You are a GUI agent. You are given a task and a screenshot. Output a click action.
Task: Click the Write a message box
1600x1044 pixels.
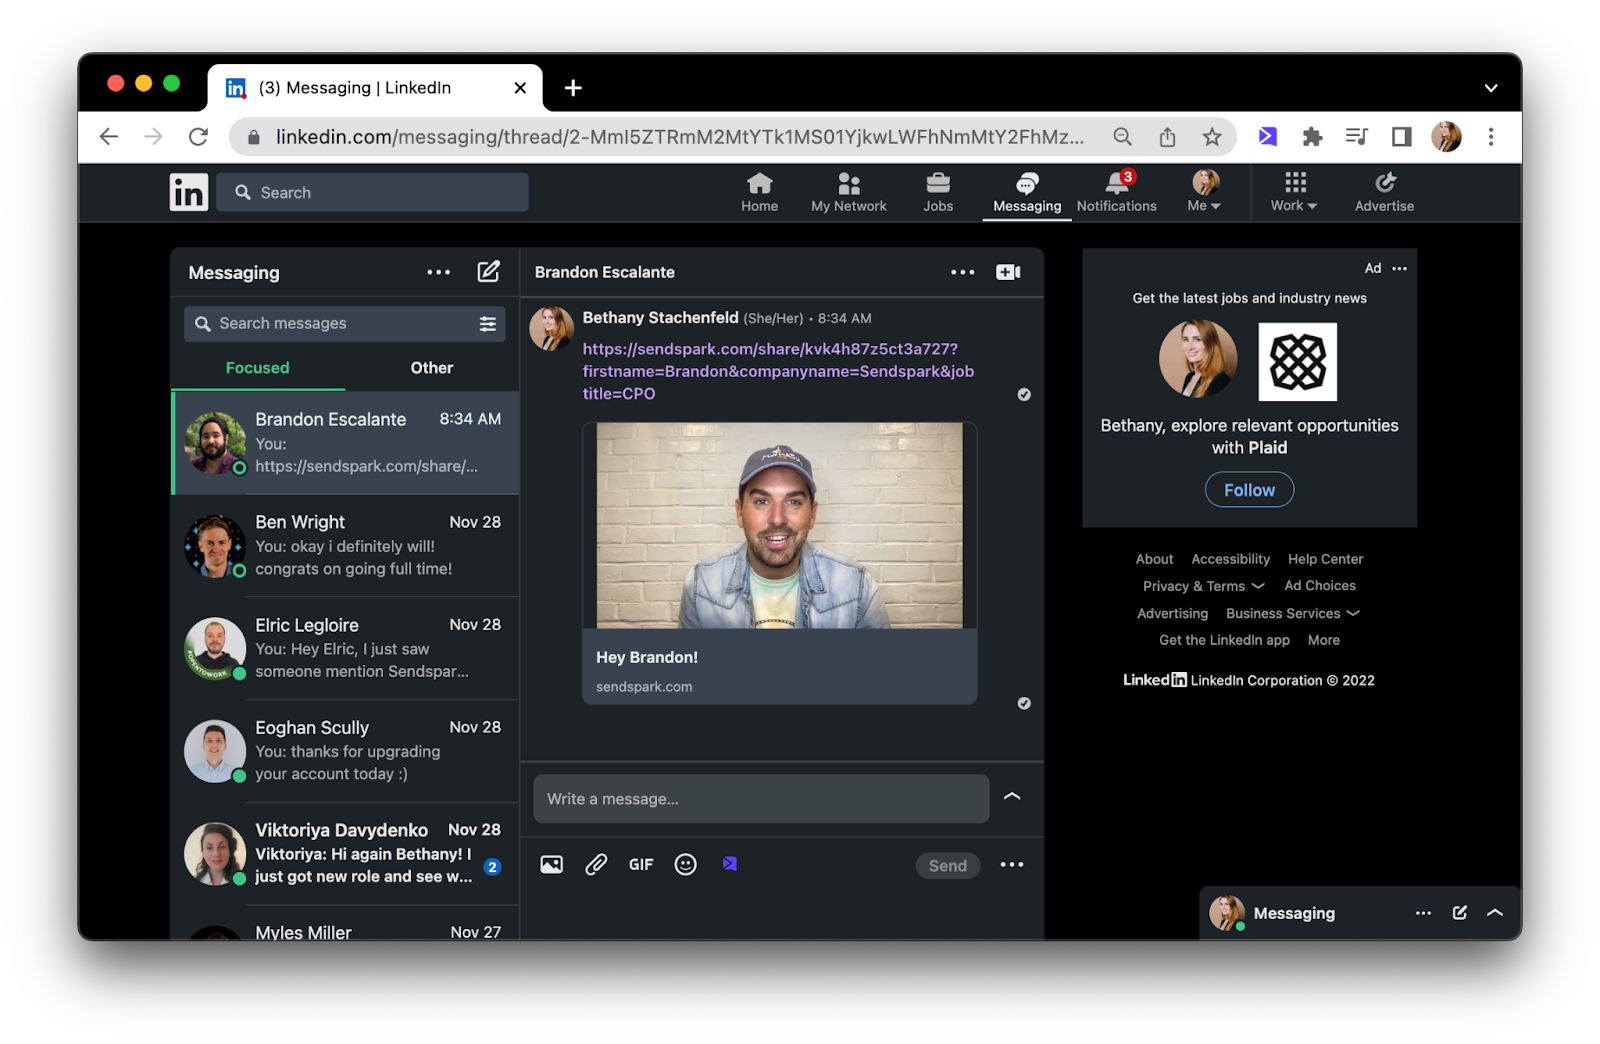(761, 799)
